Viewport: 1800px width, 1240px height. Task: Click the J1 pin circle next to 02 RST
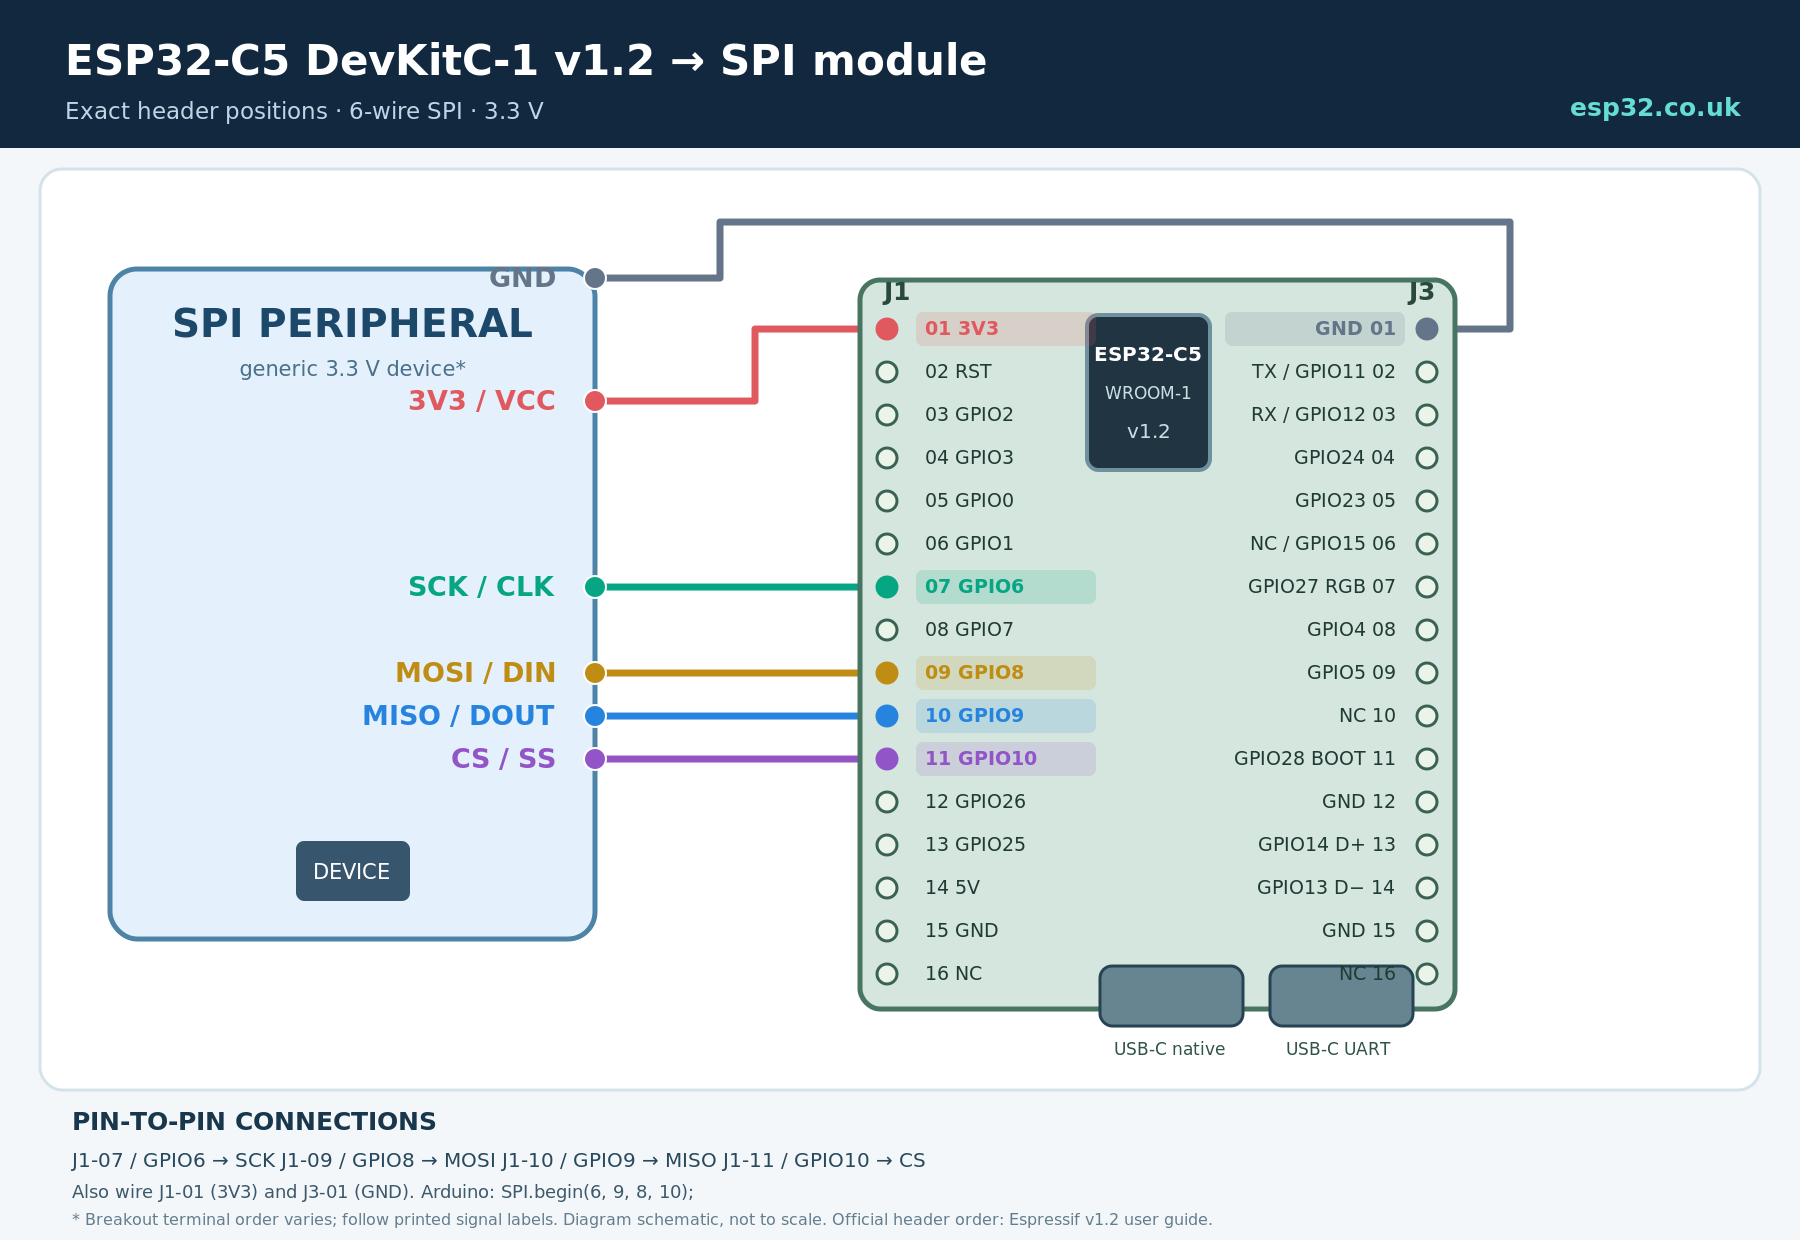(887, 372)
